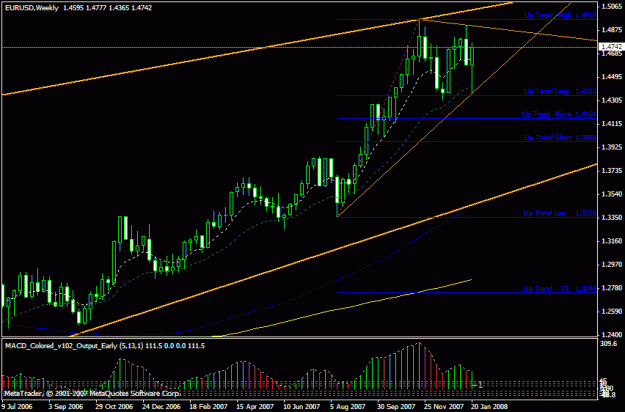Select the 'Up Trend Short 1.3974' label
The height and width of the screenshot is (412, 625).
coord(560,137)
